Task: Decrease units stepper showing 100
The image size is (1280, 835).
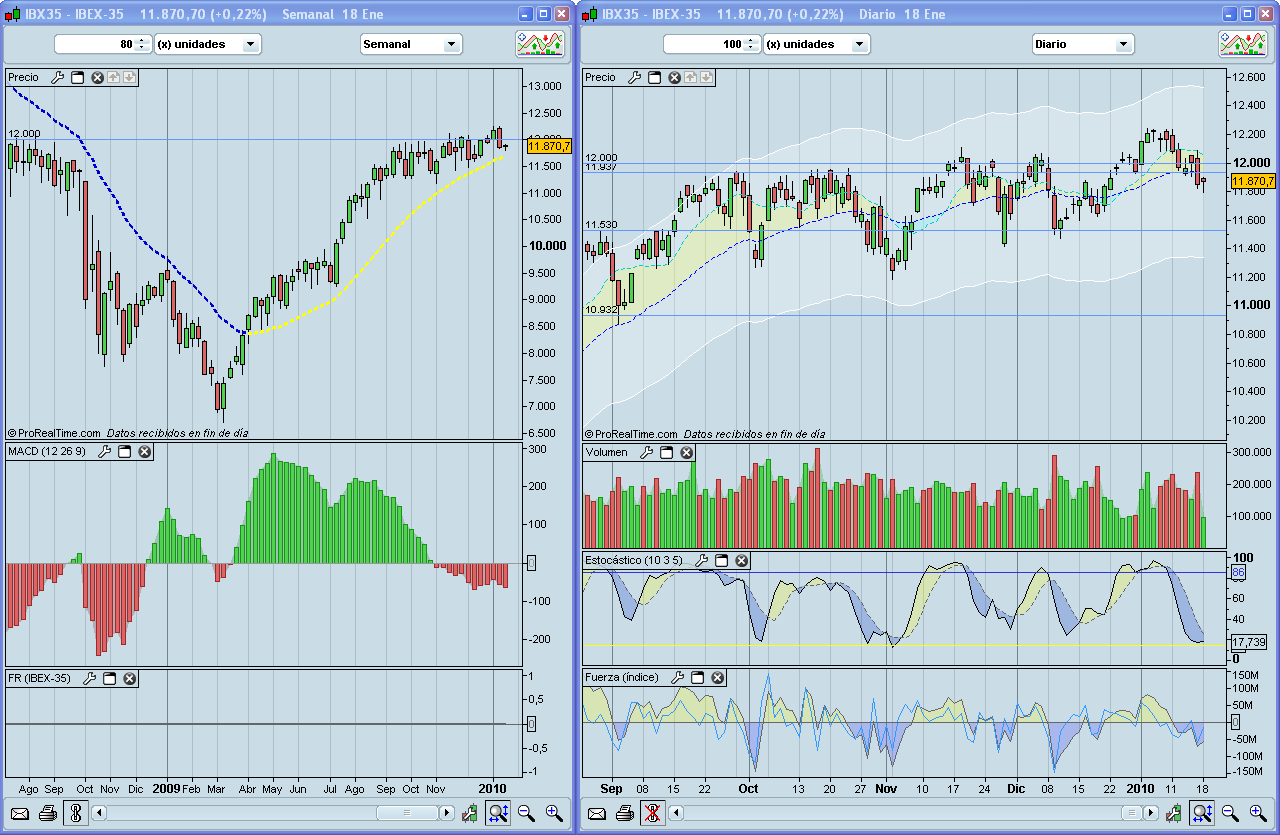Action: coord(752,49)
